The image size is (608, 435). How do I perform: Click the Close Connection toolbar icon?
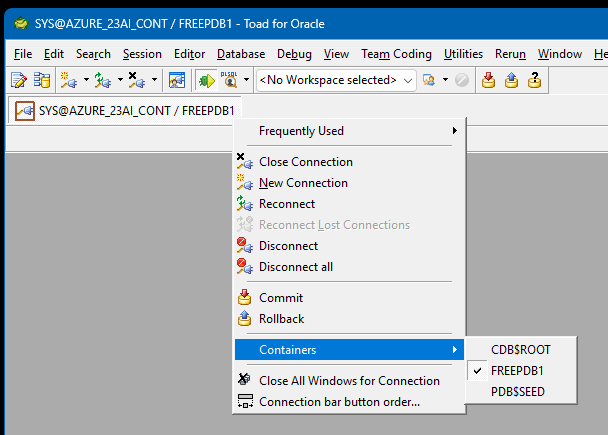(x=137, y=80)
